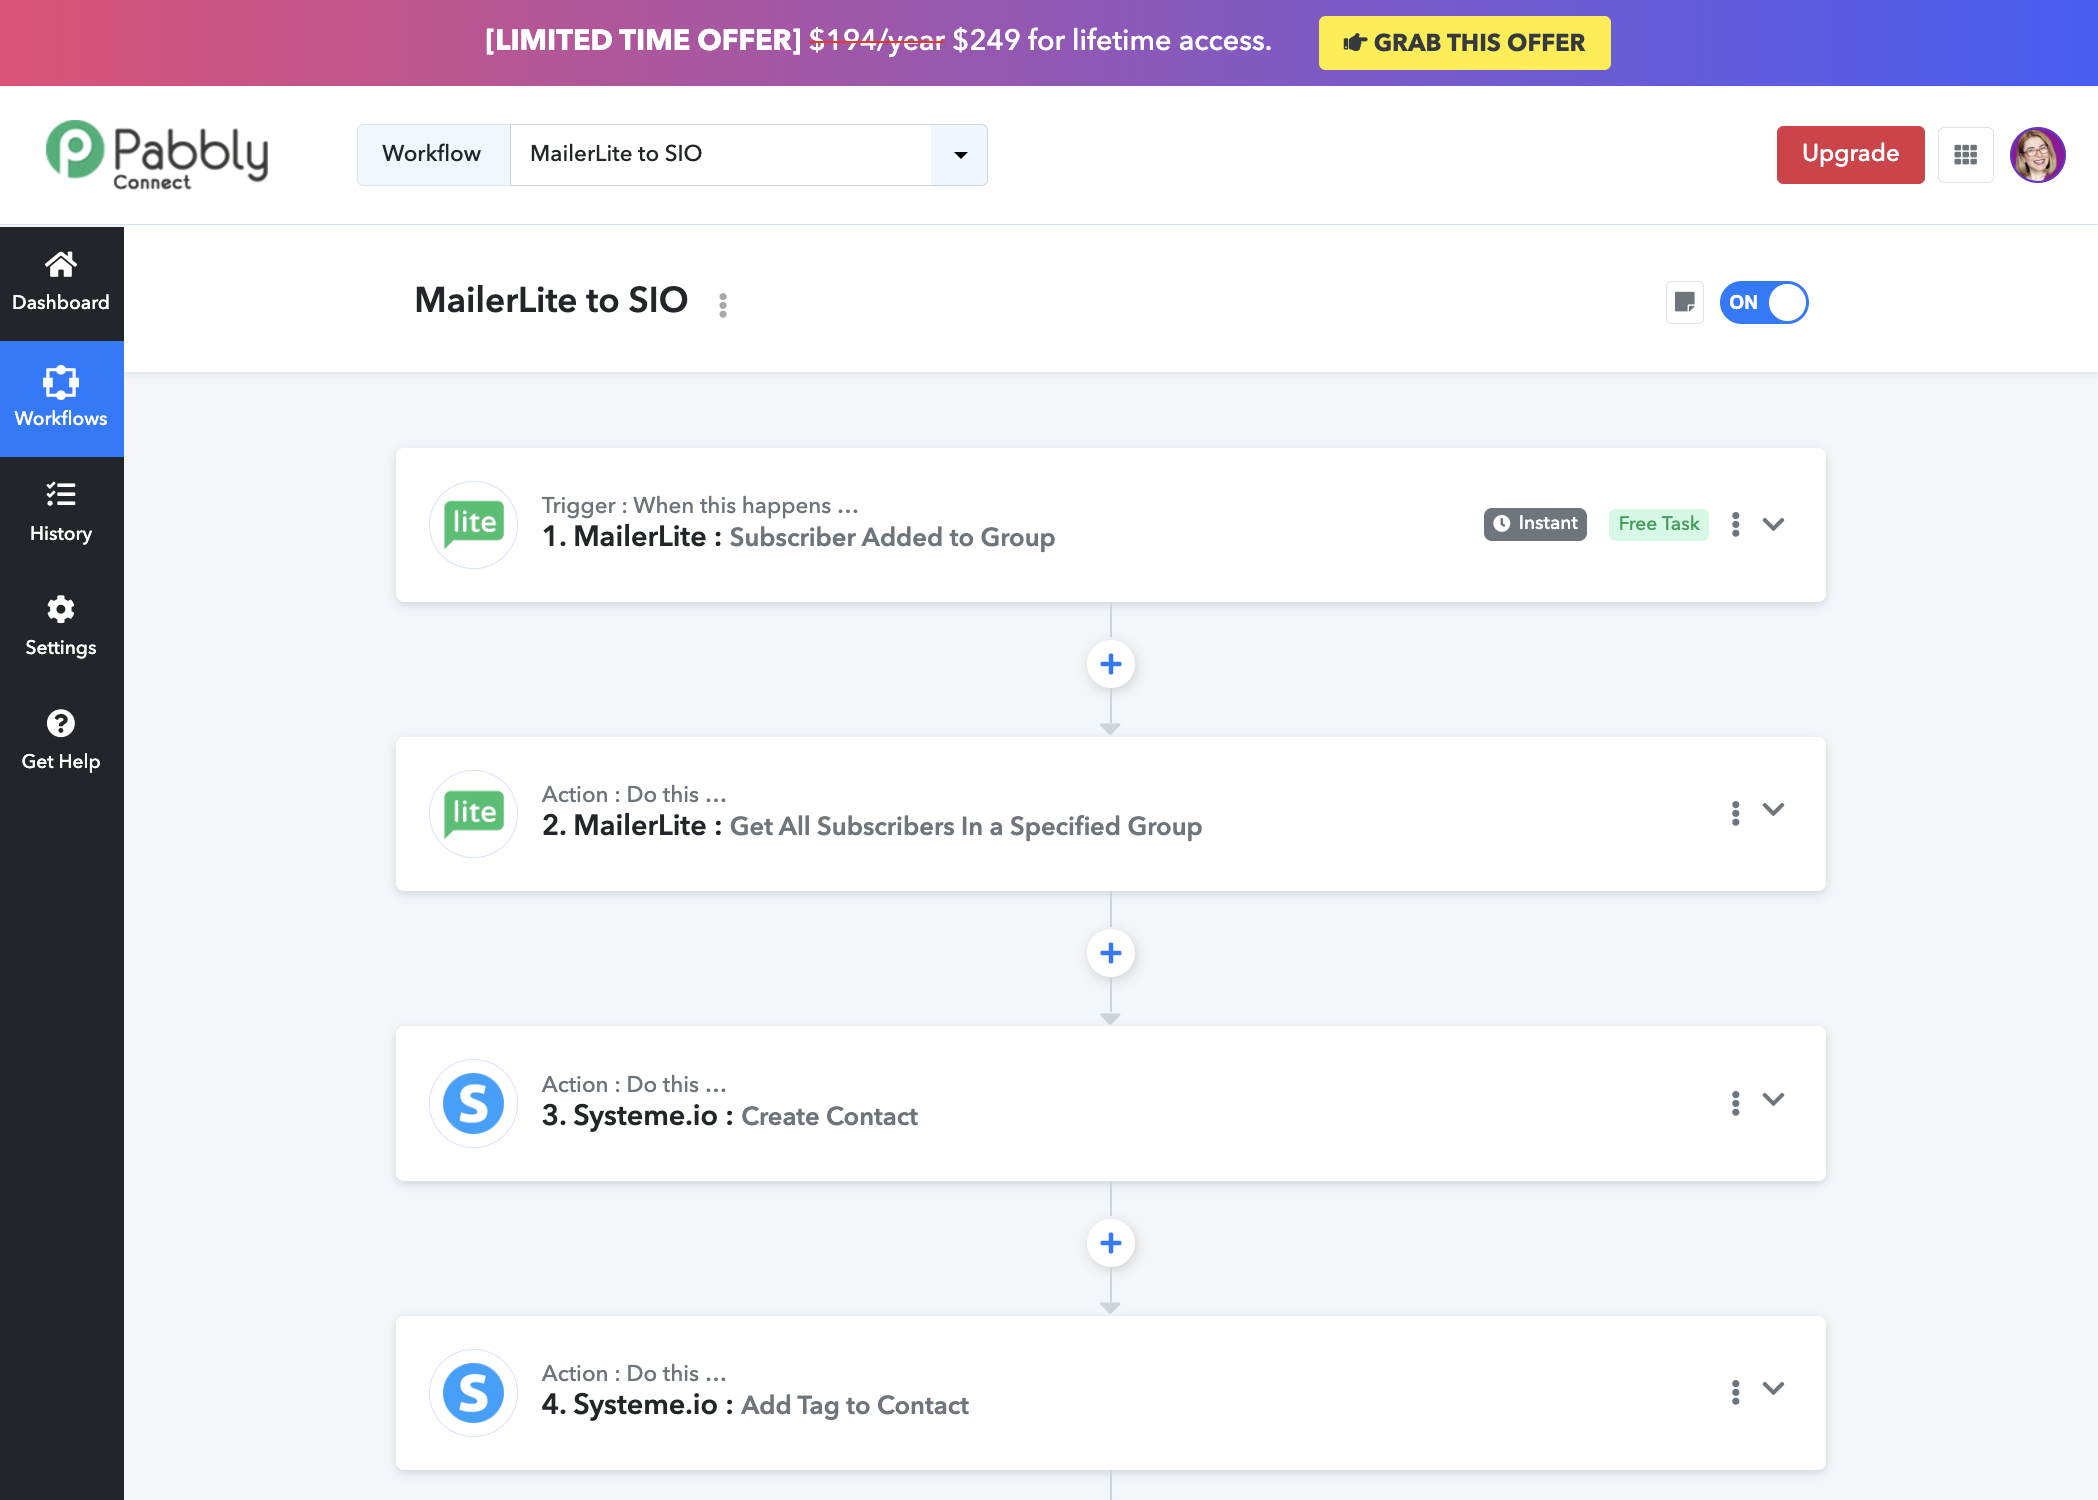2098x1500 pixels.
Task: Click the Instant badge on trigger
Action: point(1535,524)
